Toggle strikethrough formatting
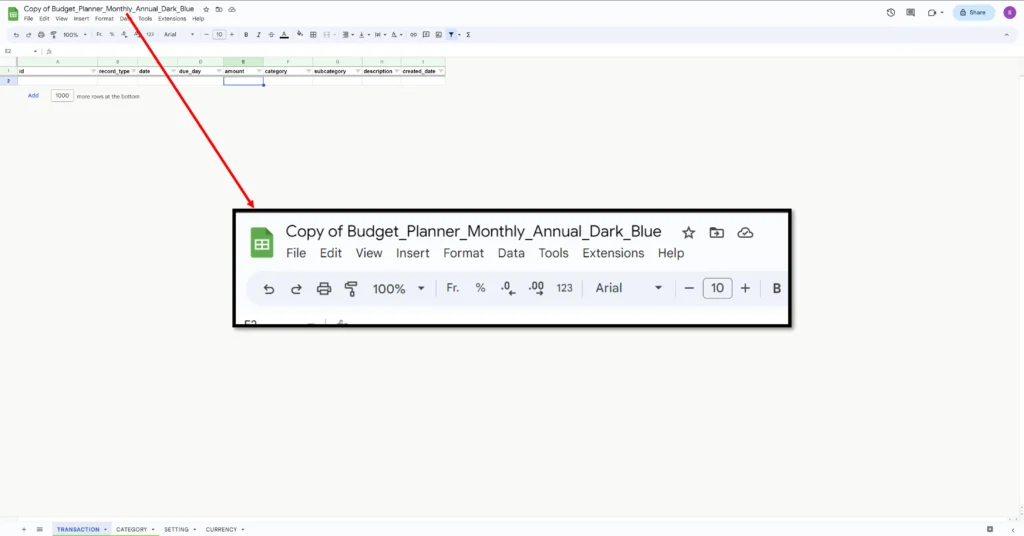 tap(271, 34)
